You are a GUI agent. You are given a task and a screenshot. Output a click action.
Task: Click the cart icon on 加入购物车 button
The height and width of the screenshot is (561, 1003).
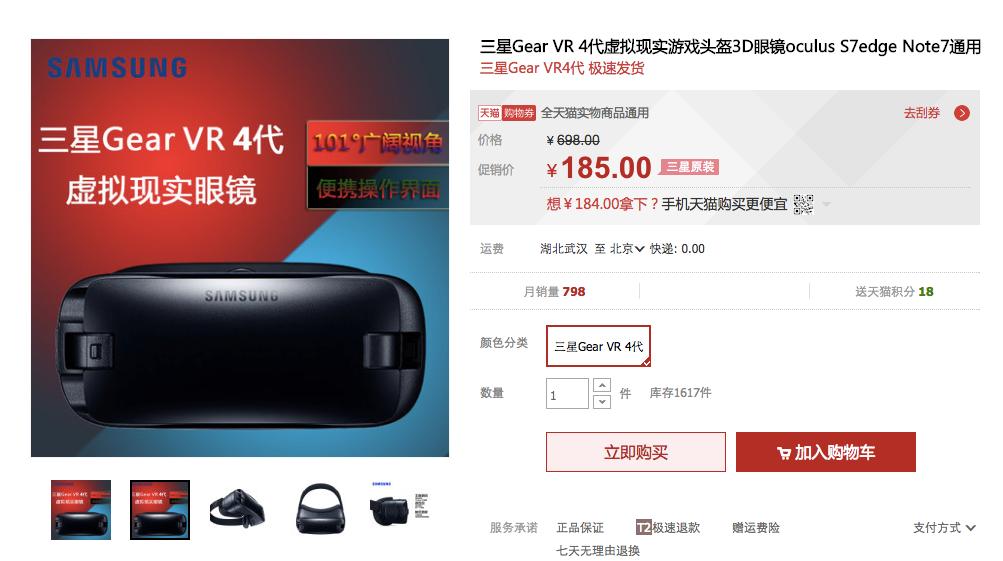(784, 453)
